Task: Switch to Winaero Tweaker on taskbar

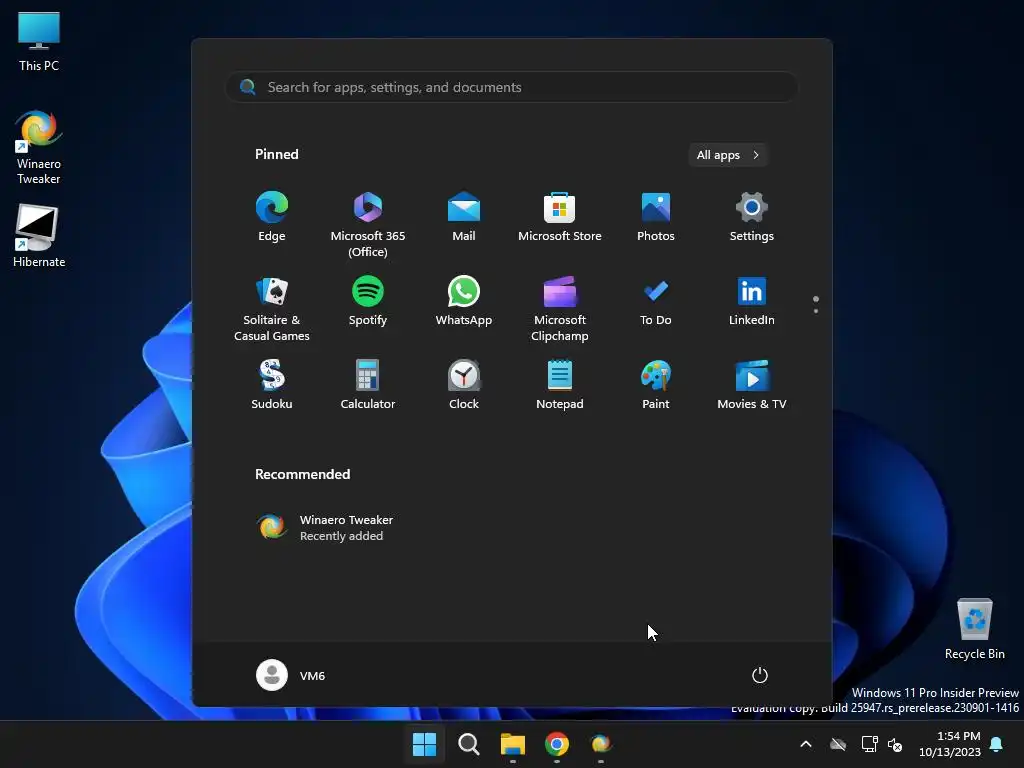Action: point(601,744)
